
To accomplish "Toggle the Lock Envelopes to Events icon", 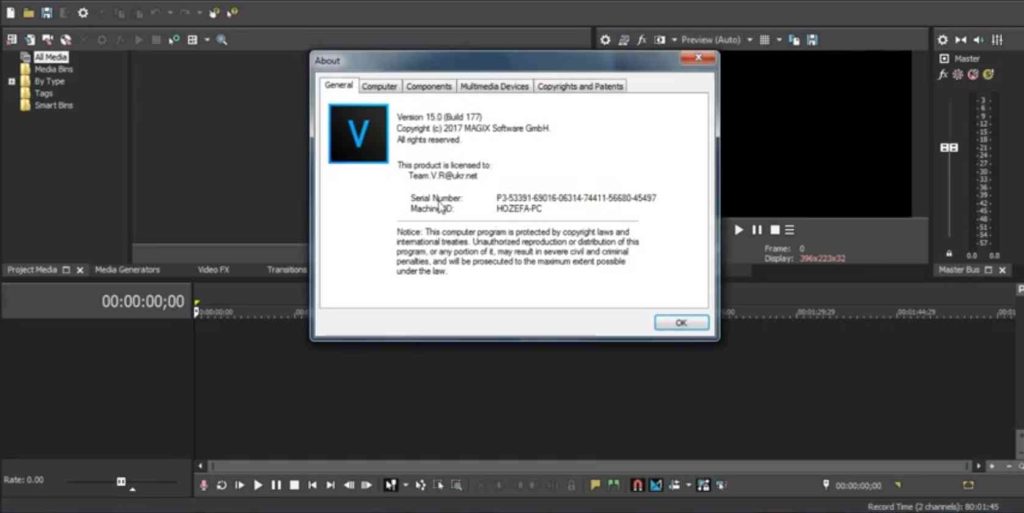I will tap(703, 485).
